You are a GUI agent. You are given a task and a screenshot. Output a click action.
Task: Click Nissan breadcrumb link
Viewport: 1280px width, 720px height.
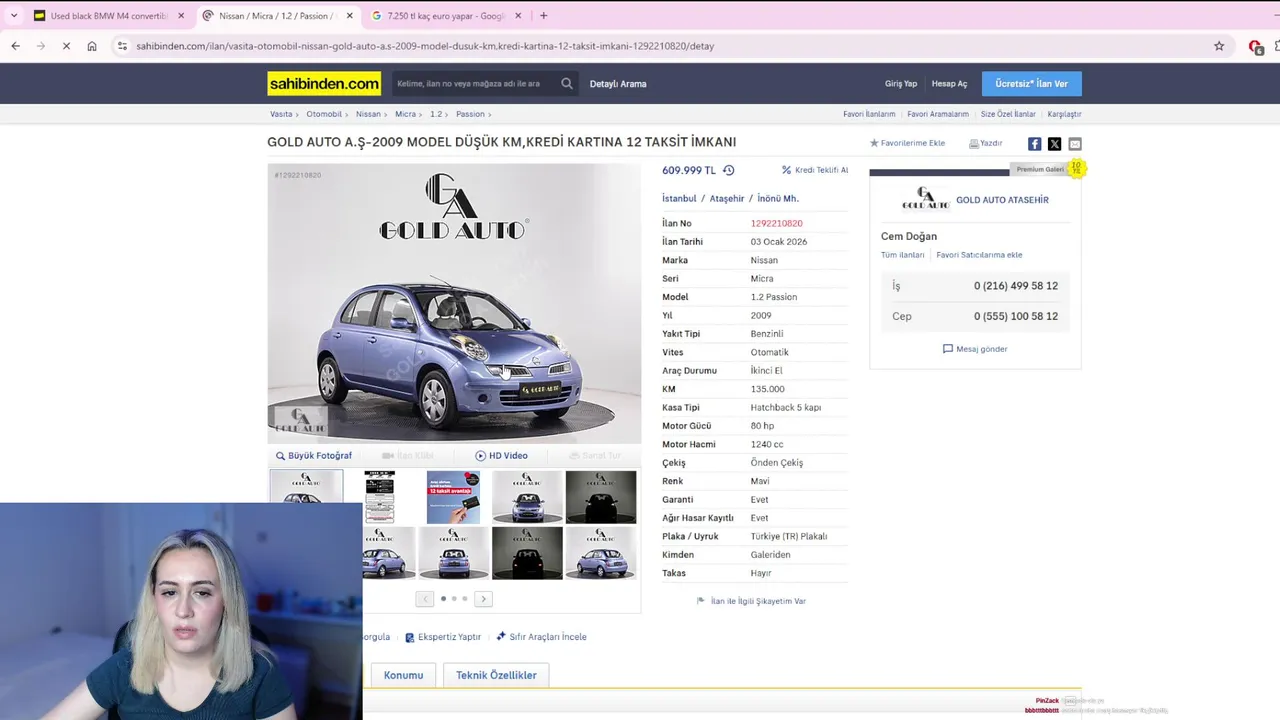pos(368,114)
